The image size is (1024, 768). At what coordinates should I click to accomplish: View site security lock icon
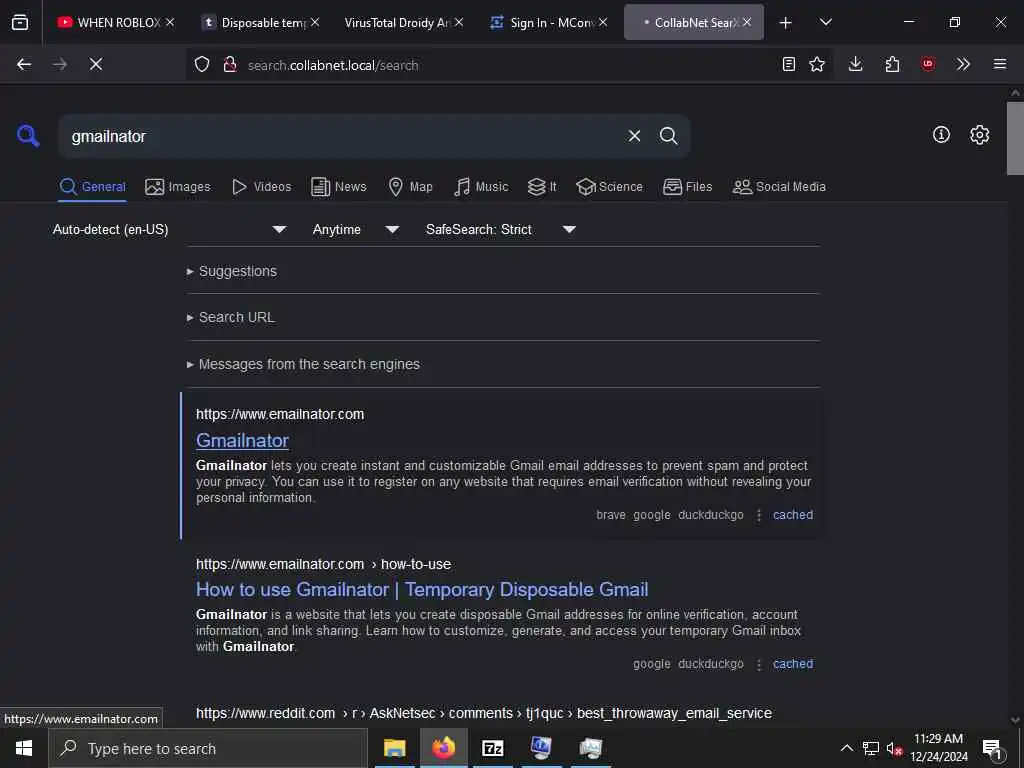tap(229, 64)
